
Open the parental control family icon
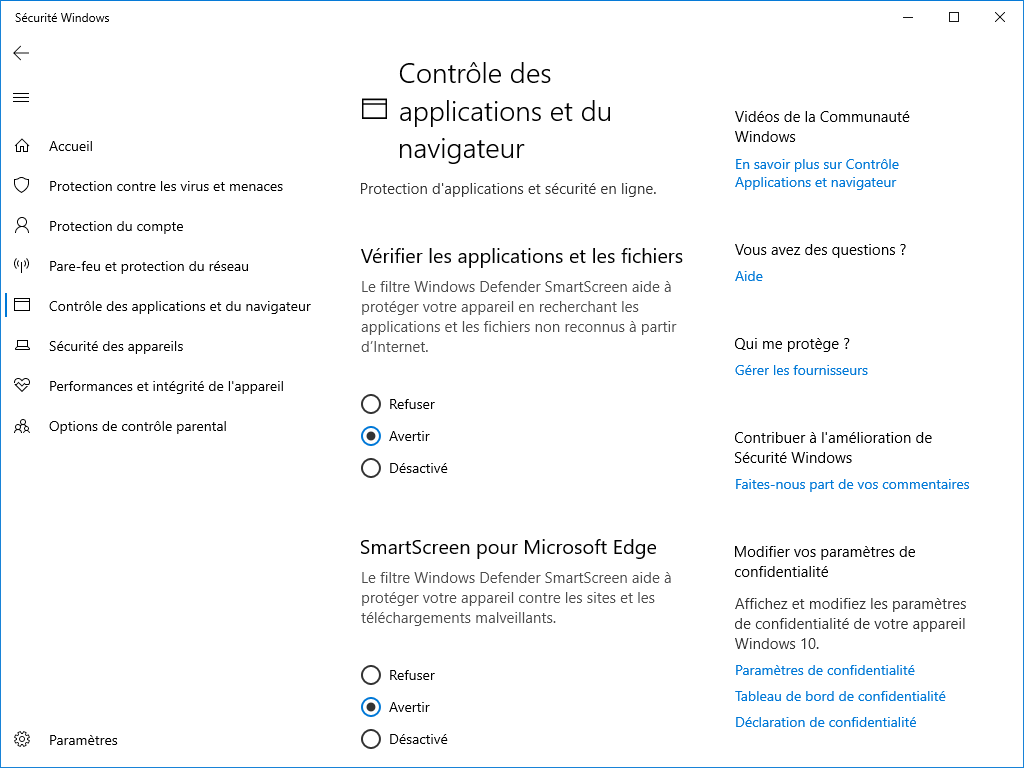pos(22,426)
